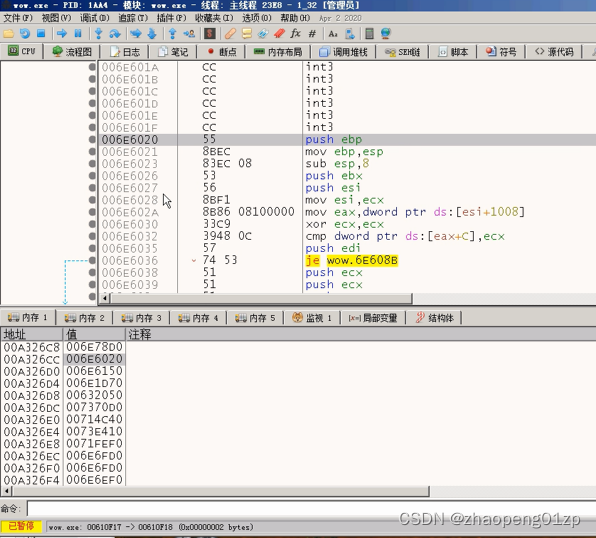Click the String references A icon
Image resolution: width=596 pixels, height=538 pixels.
(333, 33)
